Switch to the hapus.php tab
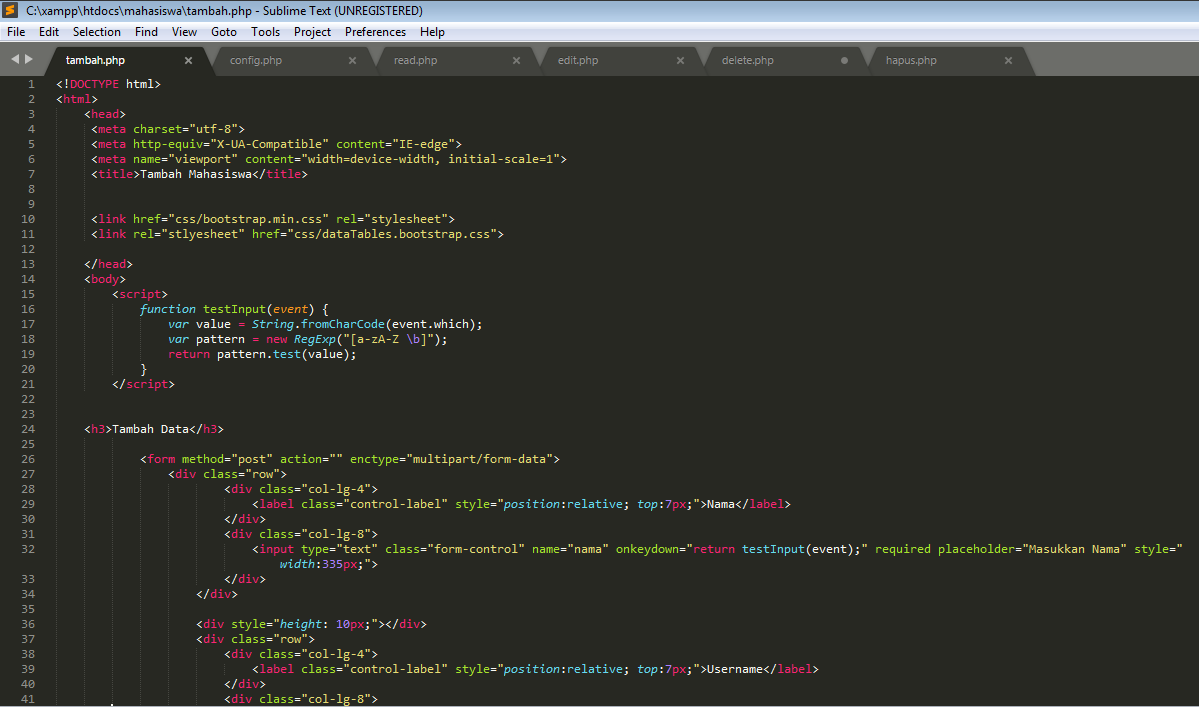 911,60
